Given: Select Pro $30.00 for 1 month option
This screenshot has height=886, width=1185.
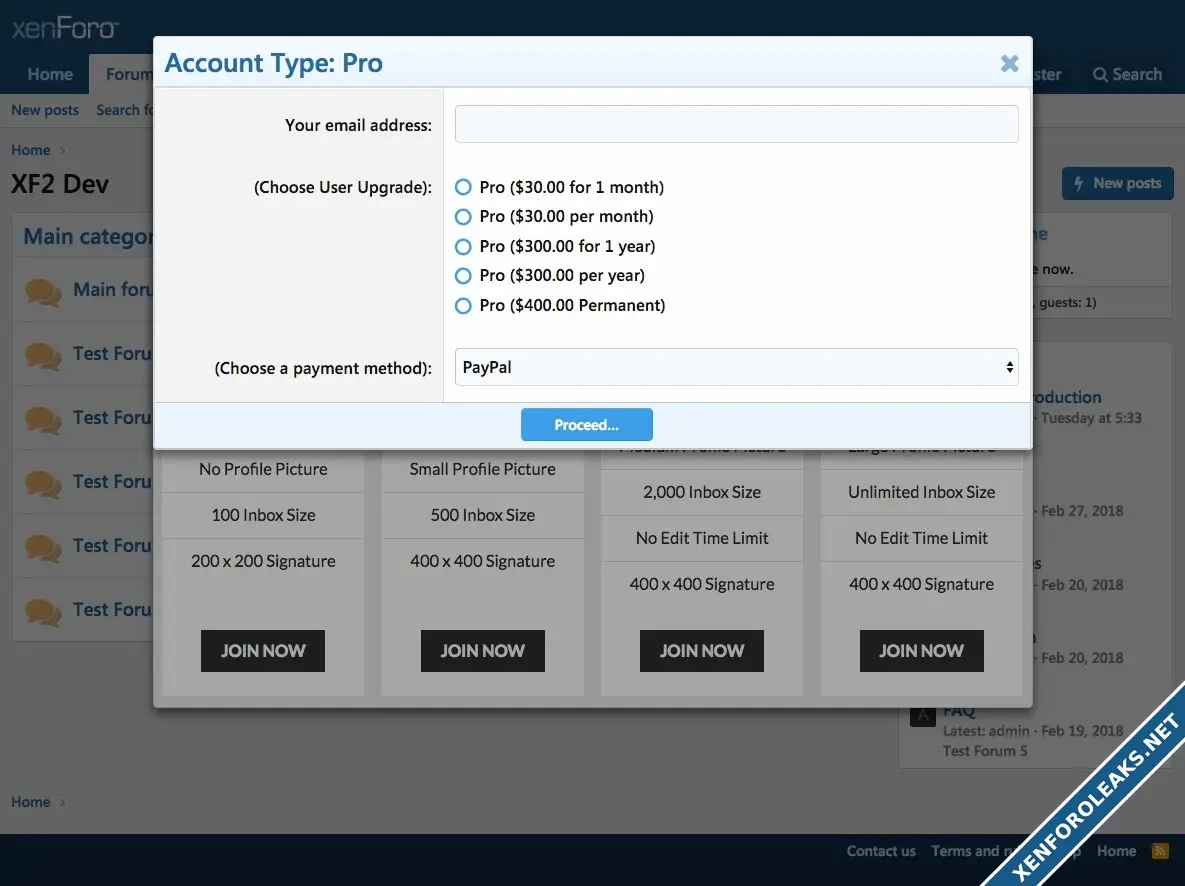Looking at the screenshot, I should click(x=463, y=187).
